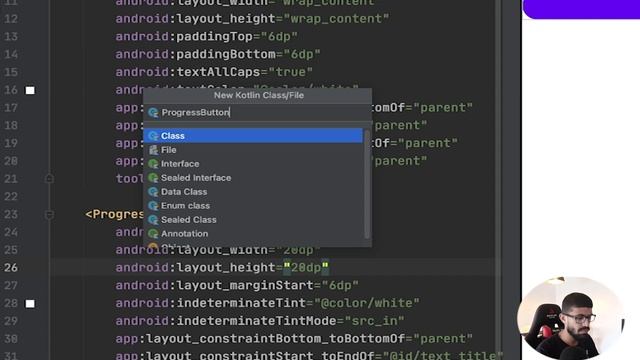Click the Sealed Class item's icon
Viewport: 640px width, 360px height.
point(153,220)
